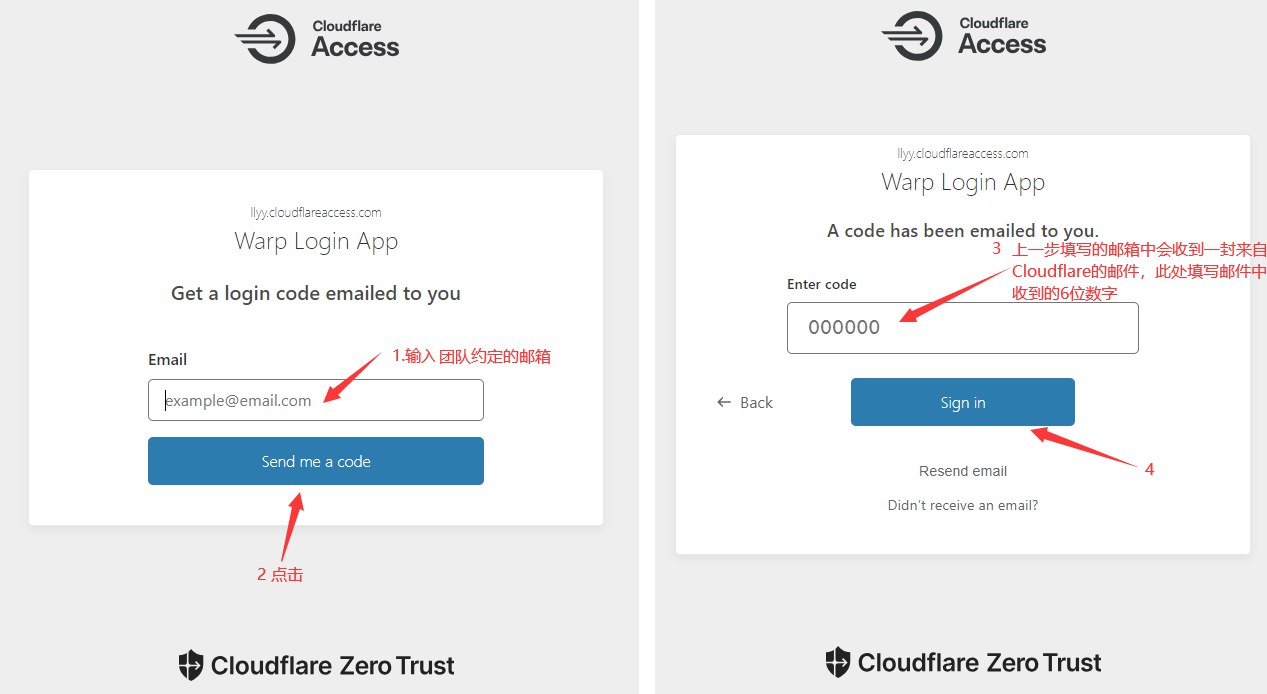Click the Cloudflare Access arrow logo above the email form

[x=265, y=39]
